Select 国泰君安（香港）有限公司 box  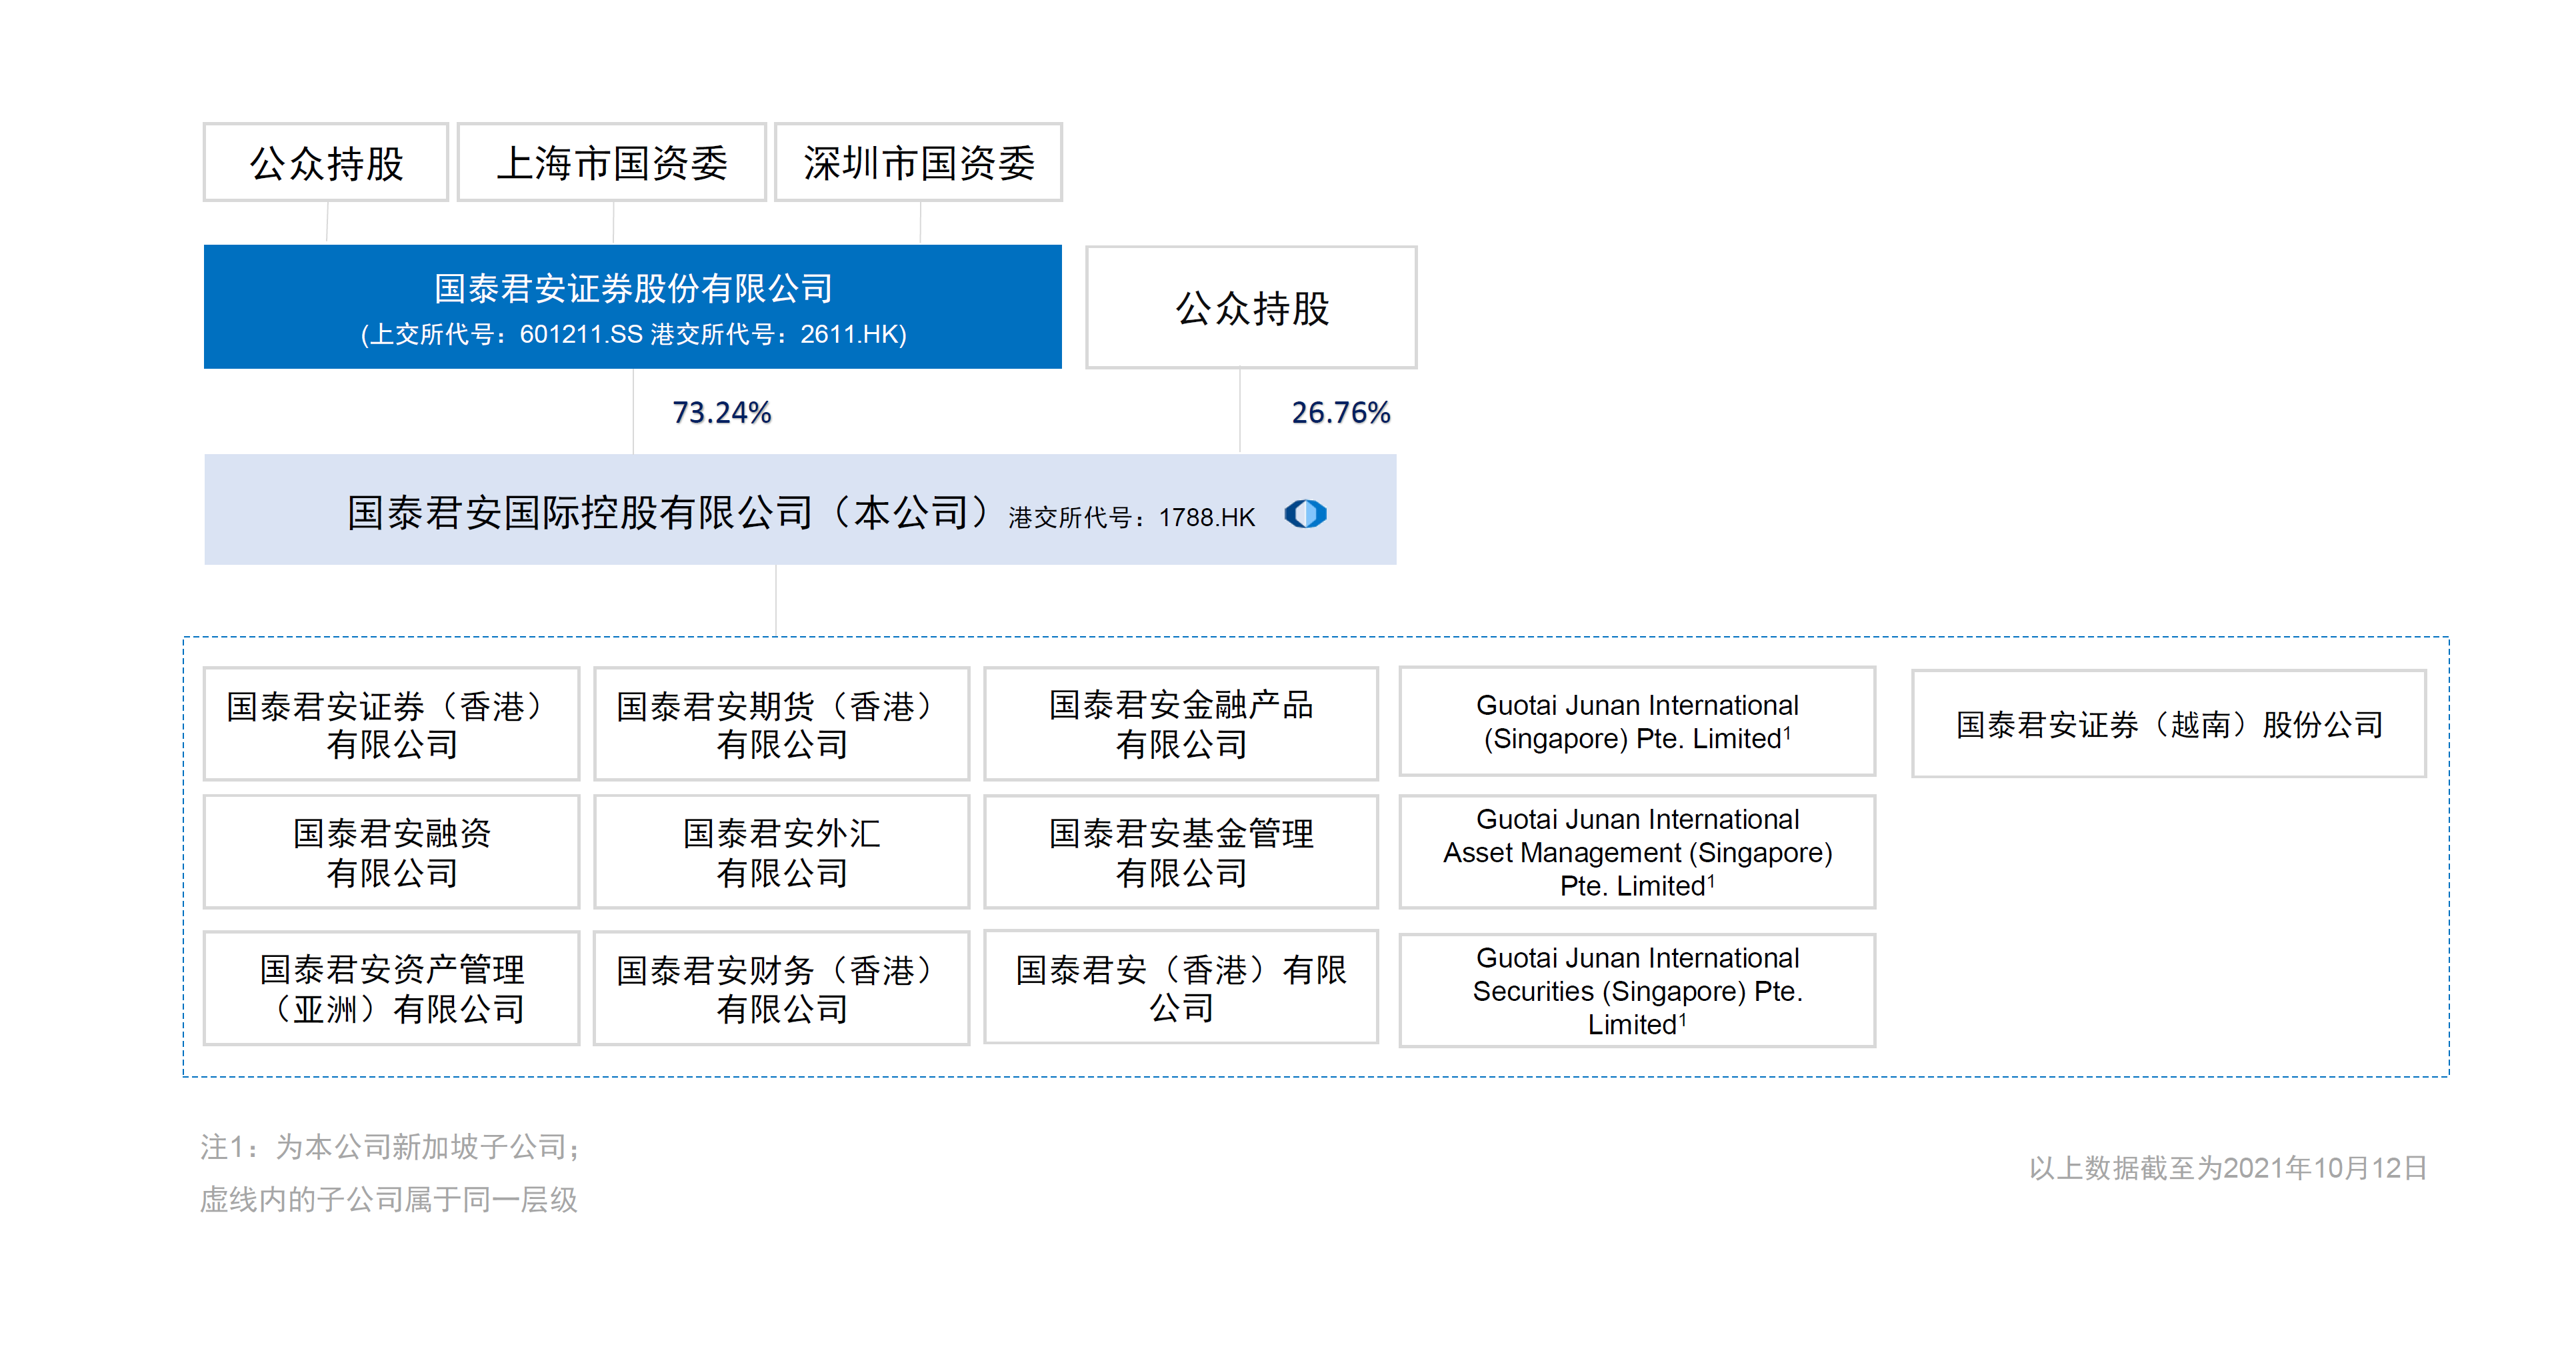click(1181, 987)
